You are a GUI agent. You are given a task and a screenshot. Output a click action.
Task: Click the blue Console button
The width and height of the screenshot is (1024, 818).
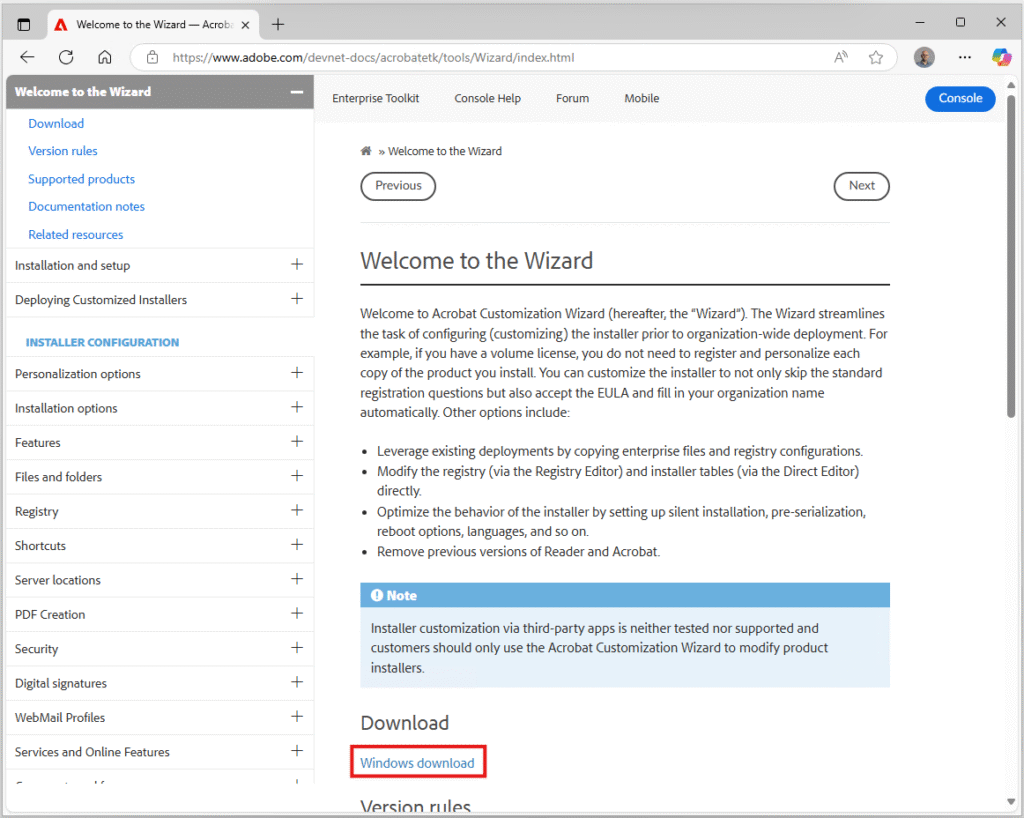tap(960, 98)
